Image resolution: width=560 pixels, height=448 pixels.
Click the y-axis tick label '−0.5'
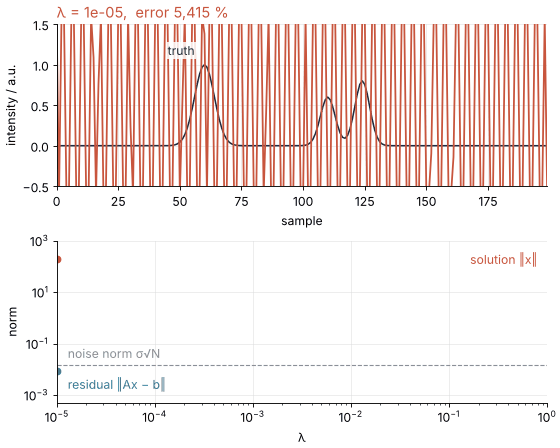pyautogui.click(x=36, y=187)
